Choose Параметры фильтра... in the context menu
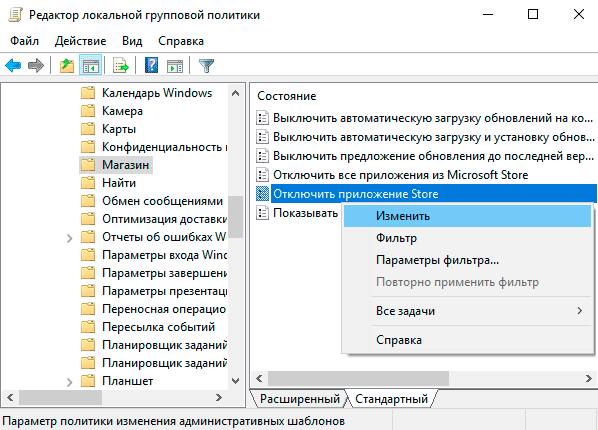The height and width of the screenshot is (430, 598). (467, 260)
